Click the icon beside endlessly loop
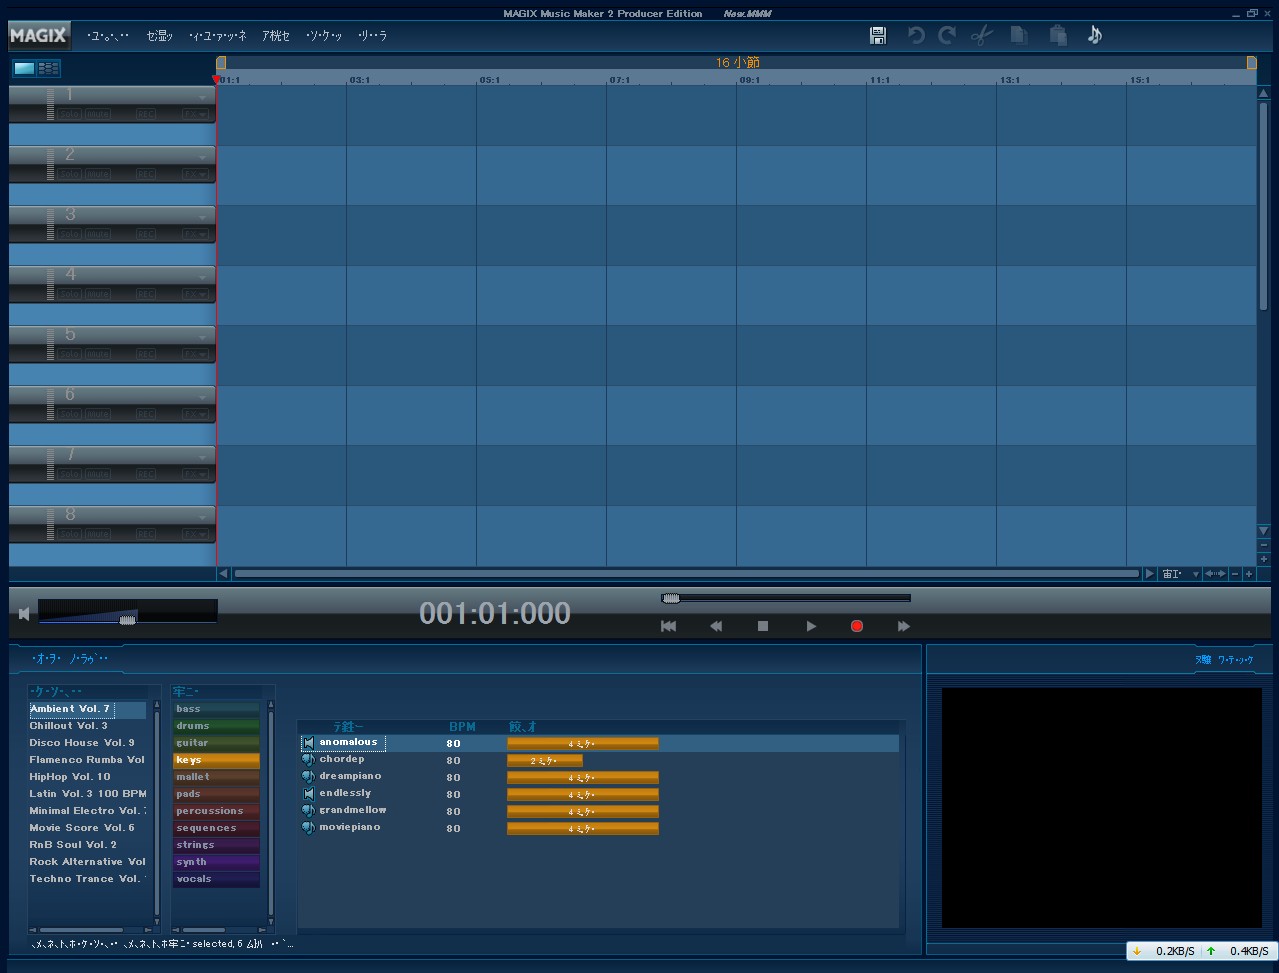 [x=308, y=794]
